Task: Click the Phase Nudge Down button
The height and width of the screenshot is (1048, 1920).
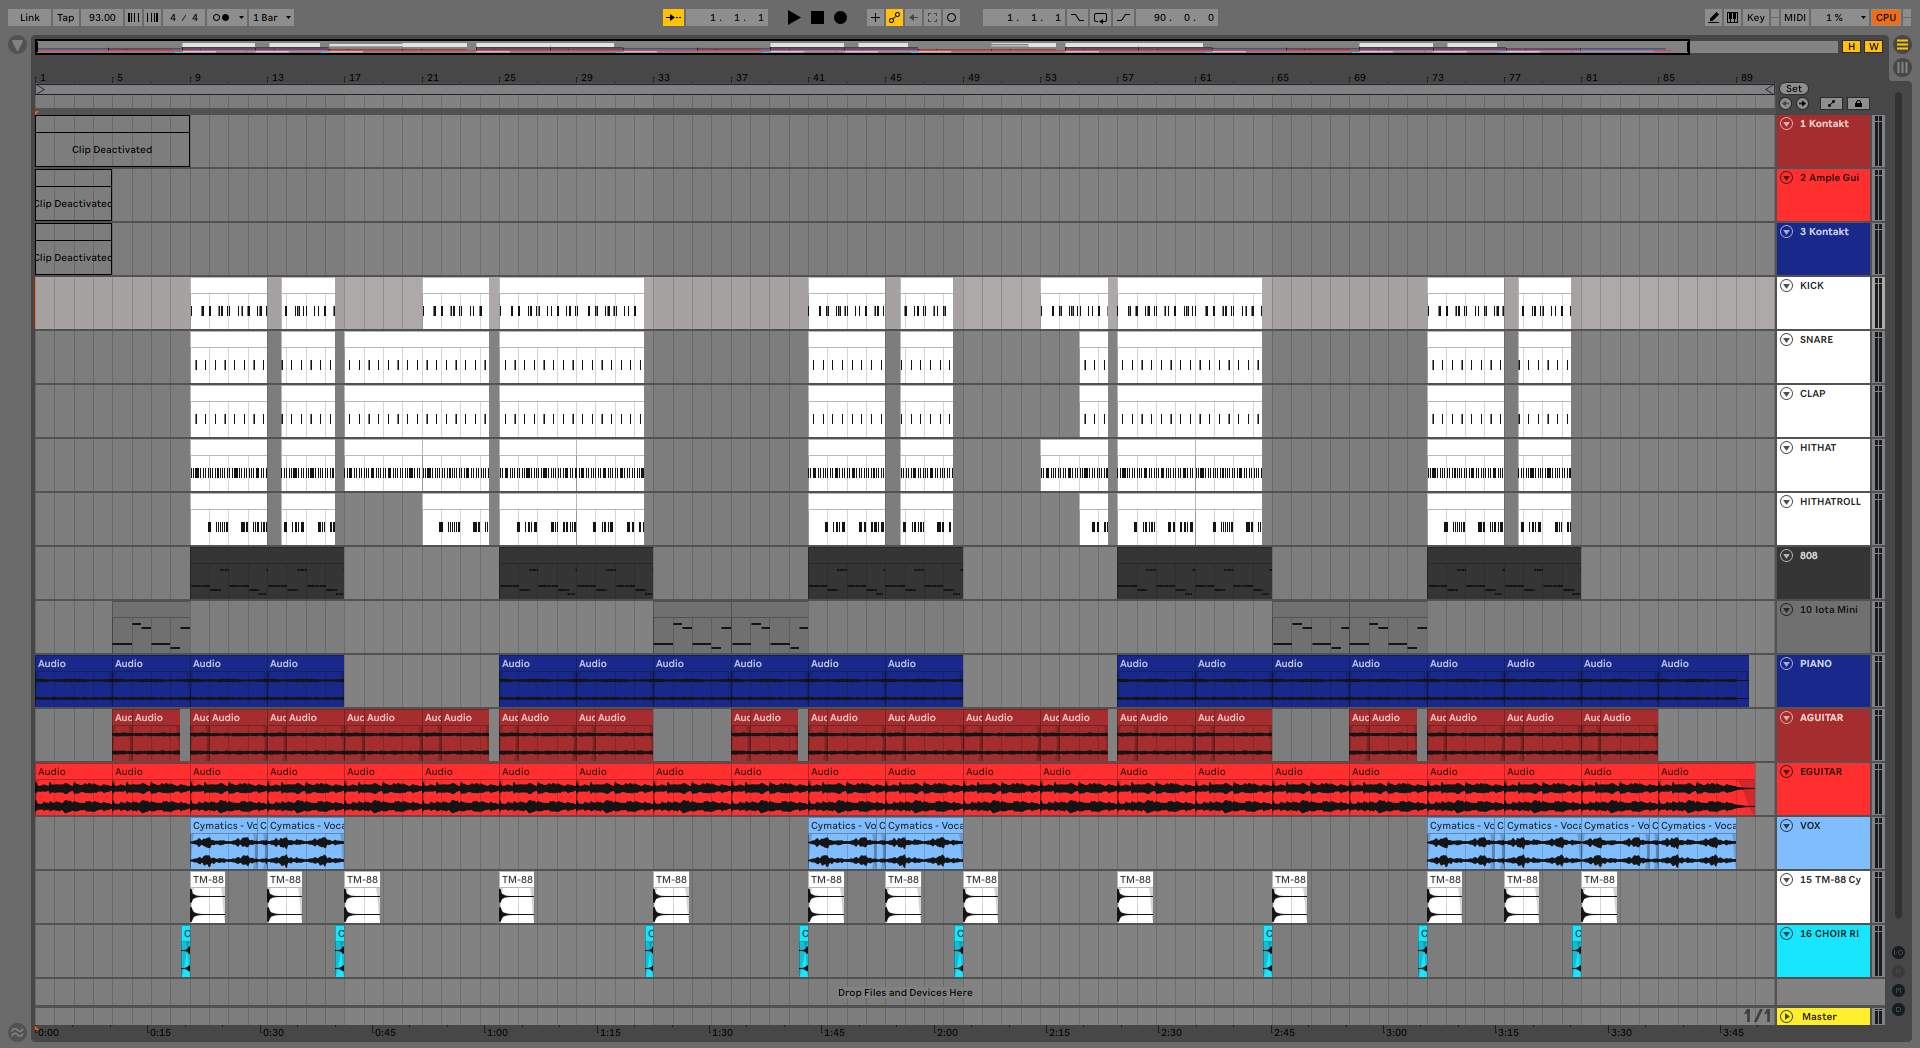Action: [x=133, y=17]
